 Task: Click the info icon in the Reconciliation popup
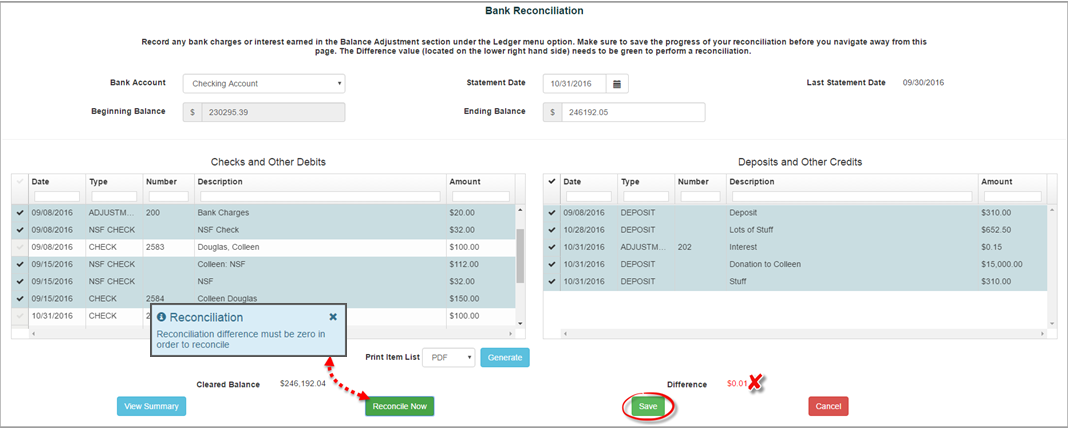[162, 317]
